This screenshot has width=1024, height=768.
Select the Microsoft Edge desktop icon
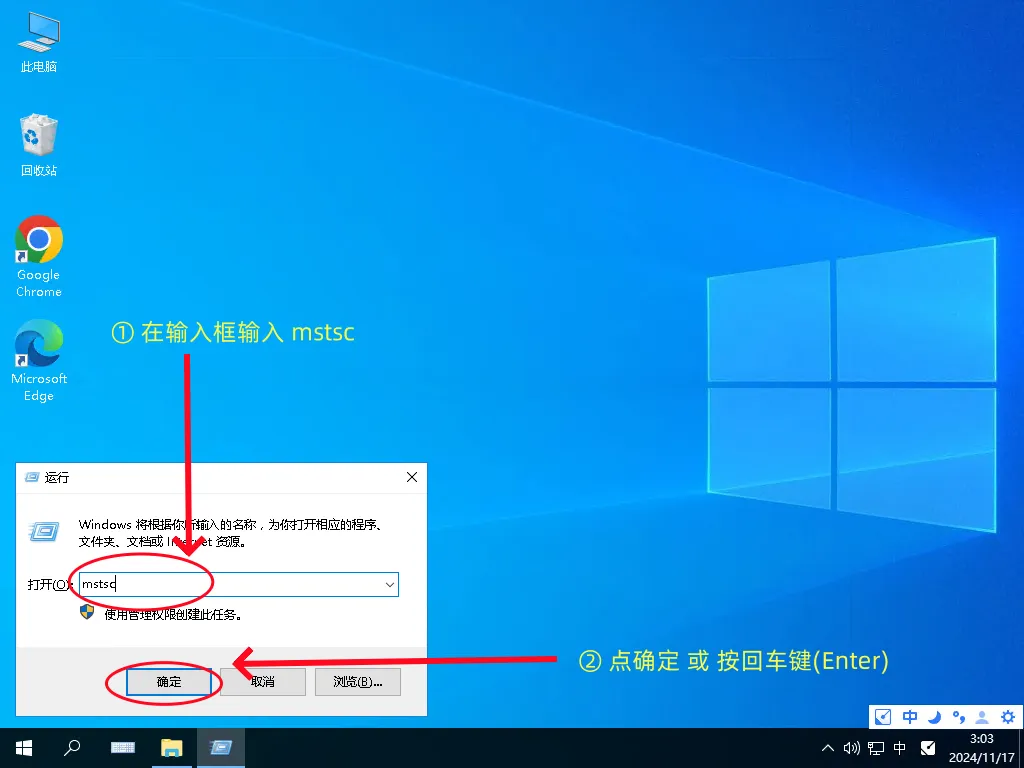pos(39,347)
